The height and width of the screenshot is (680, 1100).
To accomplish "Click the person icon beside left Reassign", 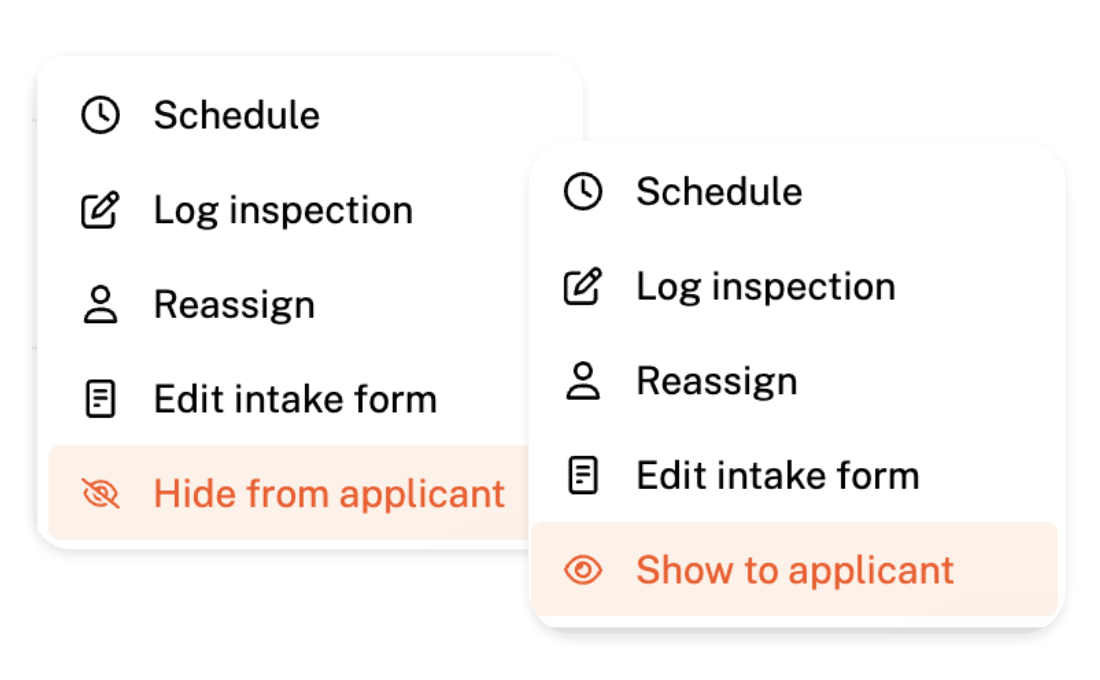I will [100, 306].
